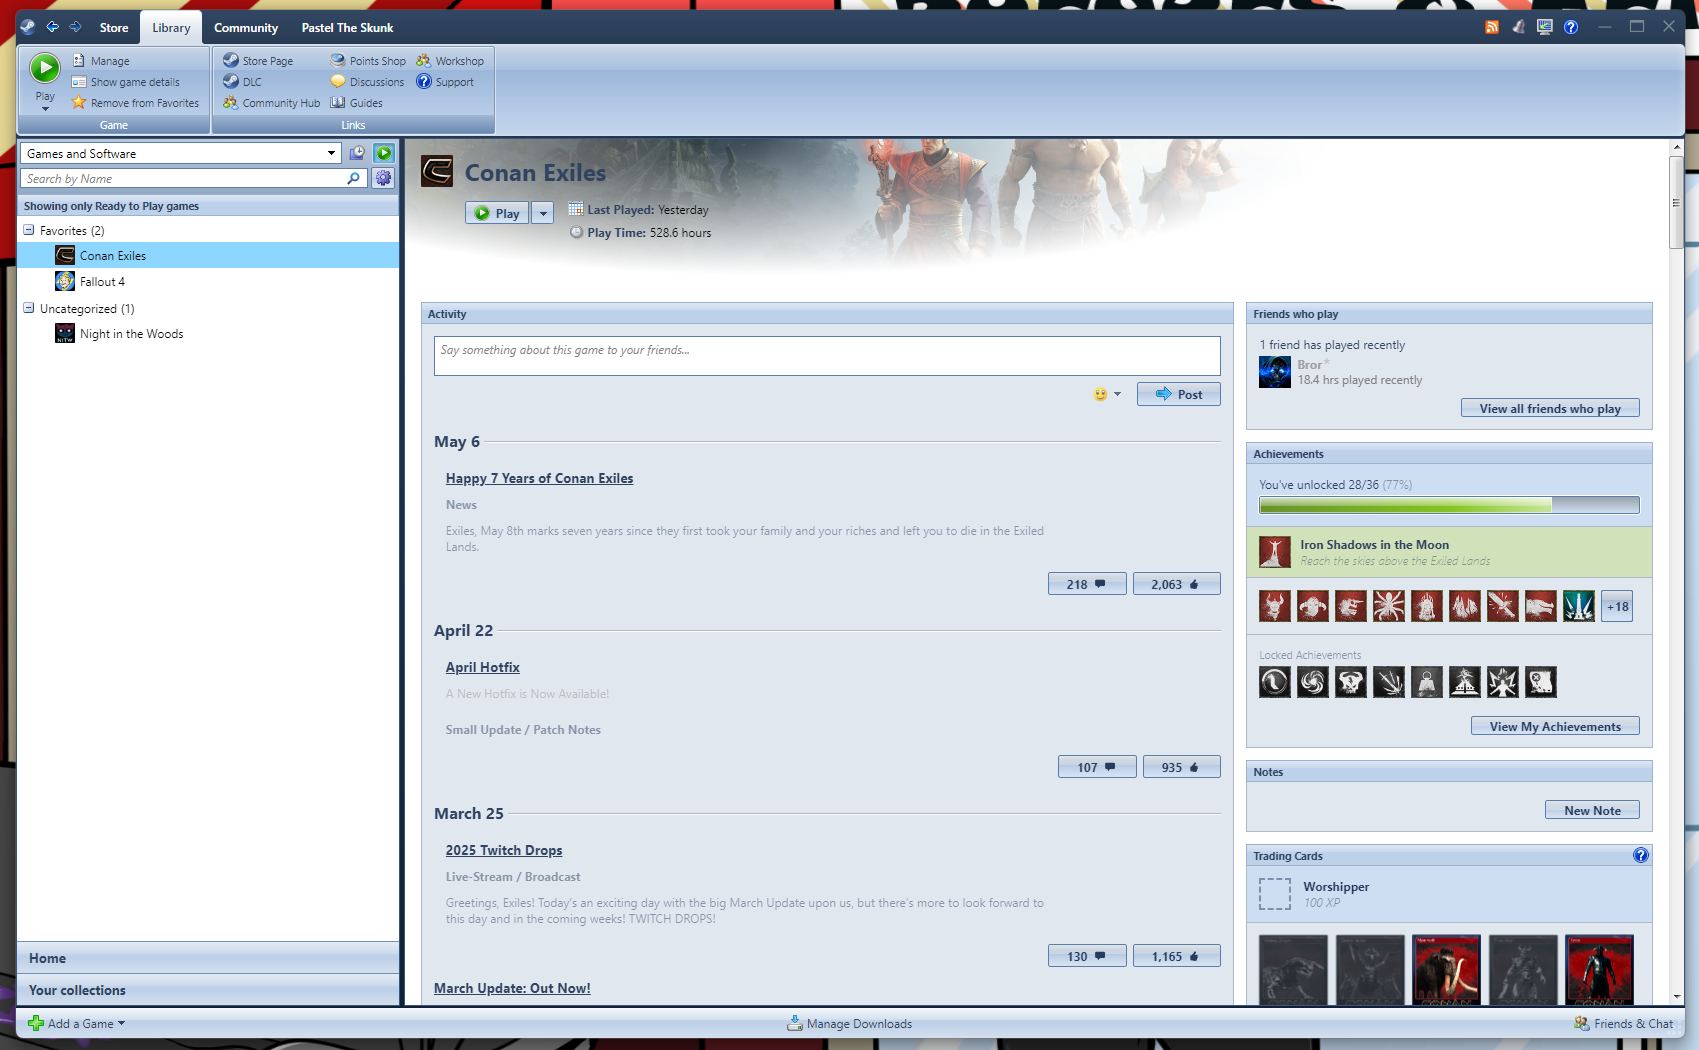Open Friends & Chat
The width and height of the screenshot is (1699, 1050).
tap(1624, 1023)
